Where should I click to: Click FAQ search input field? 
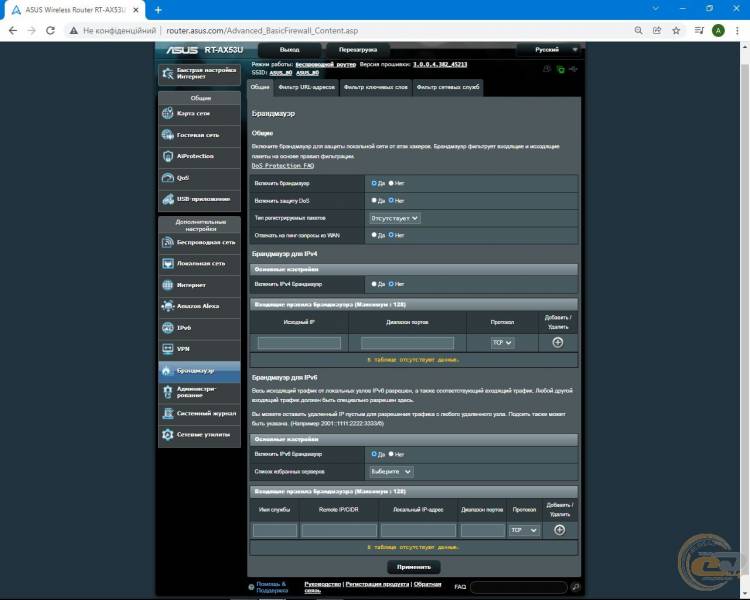pos(519,587)
